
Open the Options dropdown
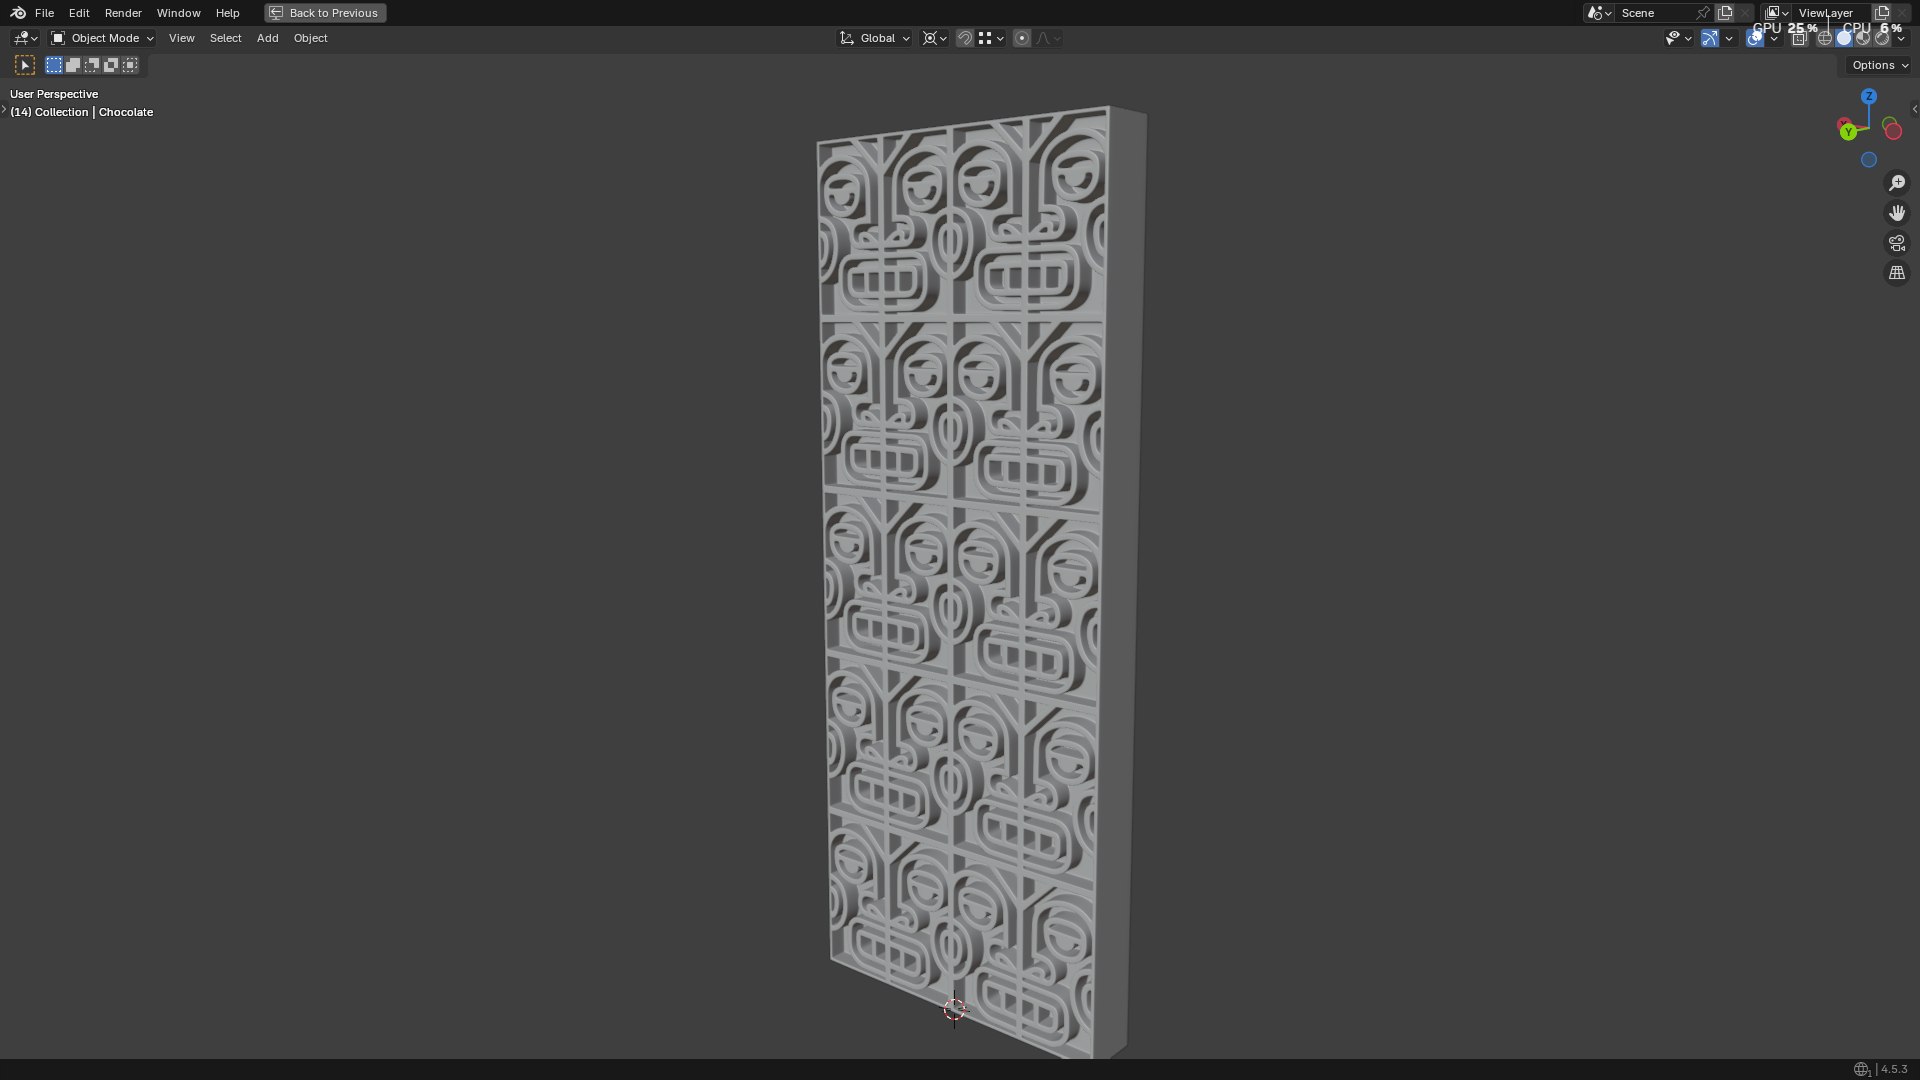[x=1880, y=65]
